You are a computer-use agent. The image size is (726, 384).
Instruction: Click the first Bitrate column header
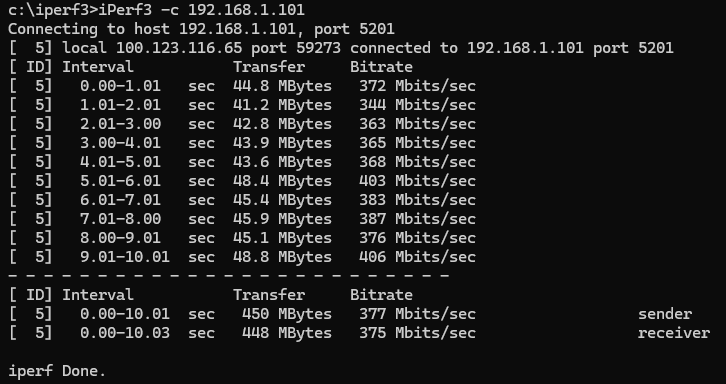[381, 67]
